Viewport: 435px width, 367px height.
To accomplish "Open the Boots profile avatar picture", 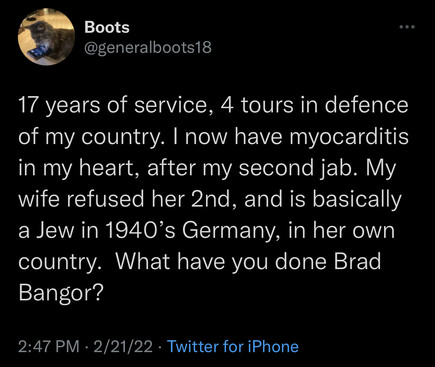I will pos(46,37).
